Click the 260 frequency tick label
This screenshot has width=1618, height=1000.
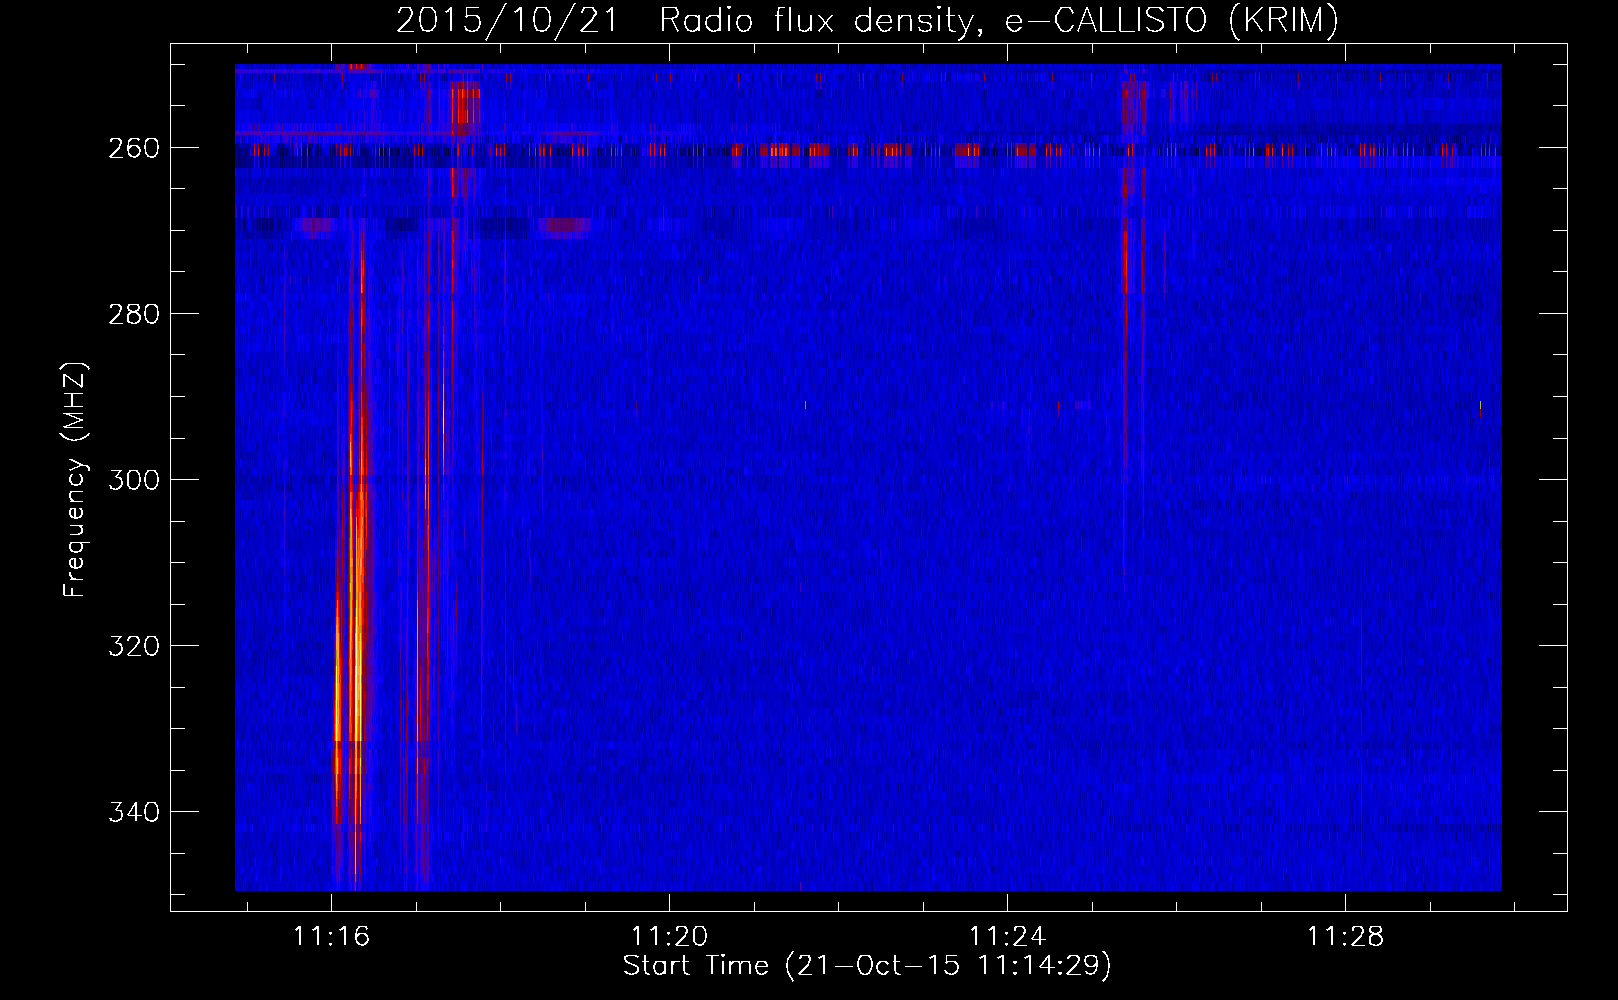point(133,148)
